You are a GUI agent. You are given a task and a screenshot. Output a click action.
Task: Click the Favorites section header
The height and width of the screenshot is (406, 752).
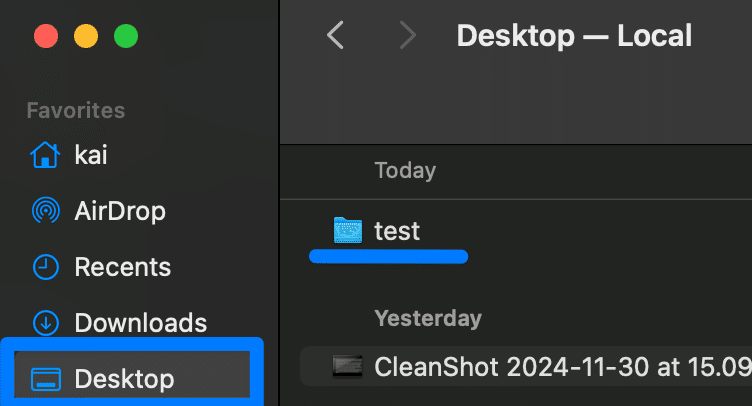76,110
